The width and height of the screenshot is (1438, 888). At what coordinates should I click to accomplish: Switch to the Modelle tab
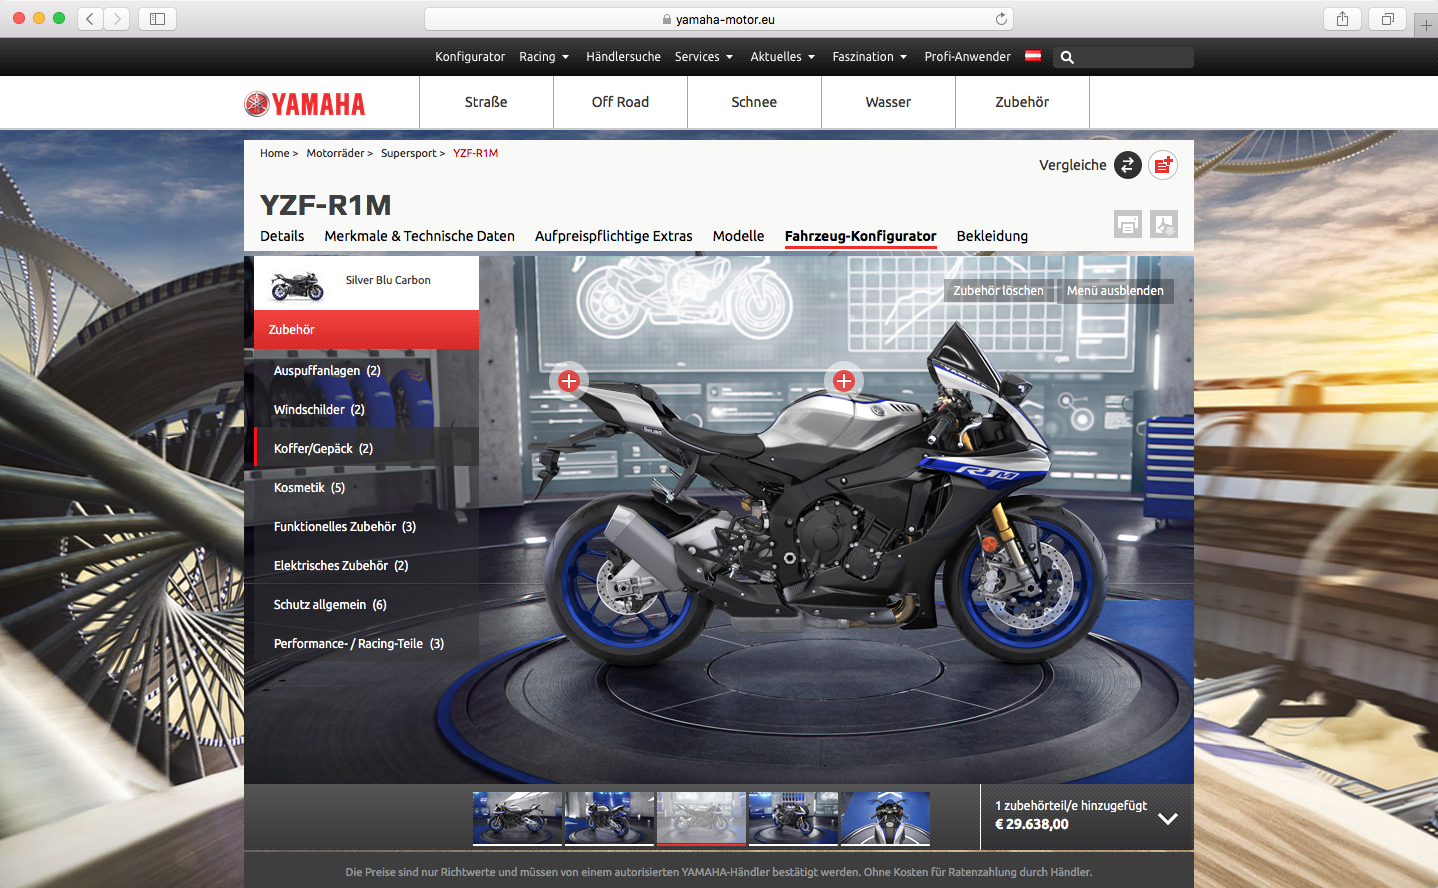pos(739,236)
